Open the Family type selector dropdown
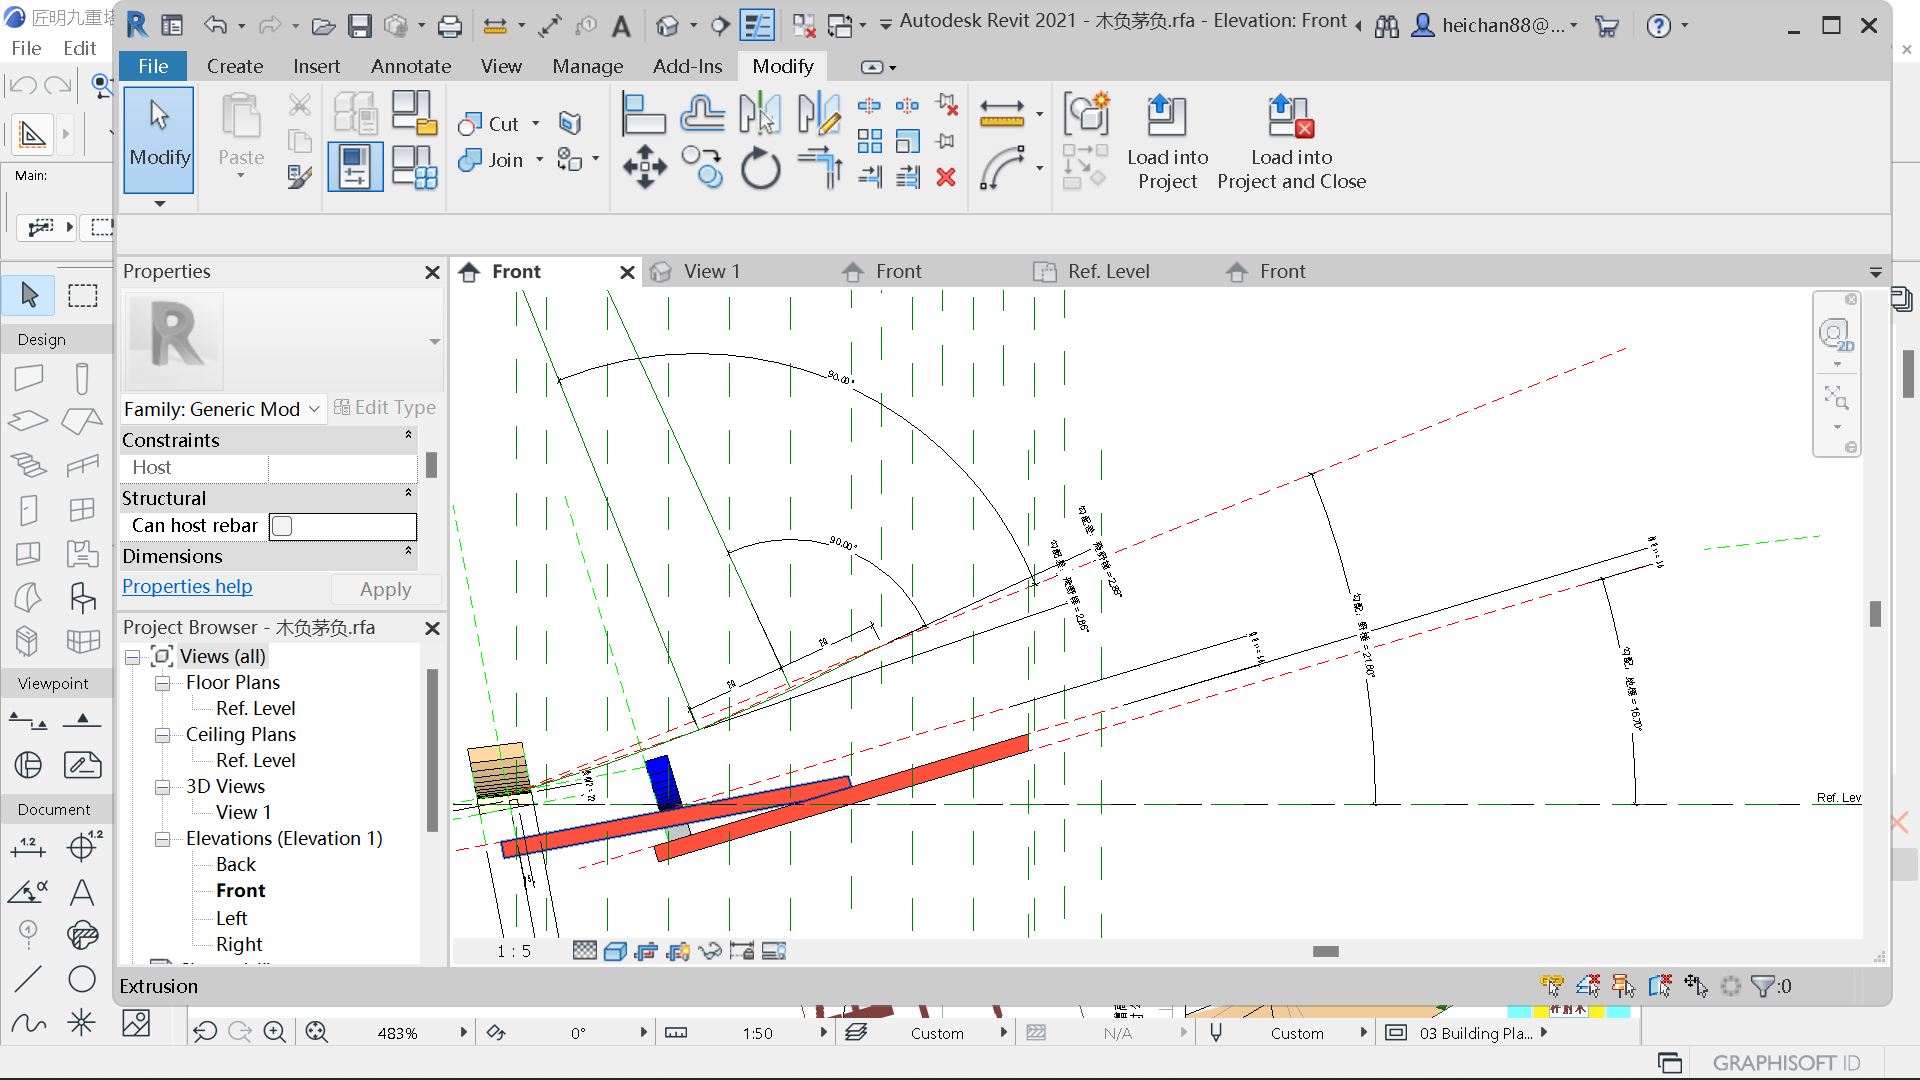Viewport: 1920px width, 1080px height. pyautogui.click(x=313, y=408)
